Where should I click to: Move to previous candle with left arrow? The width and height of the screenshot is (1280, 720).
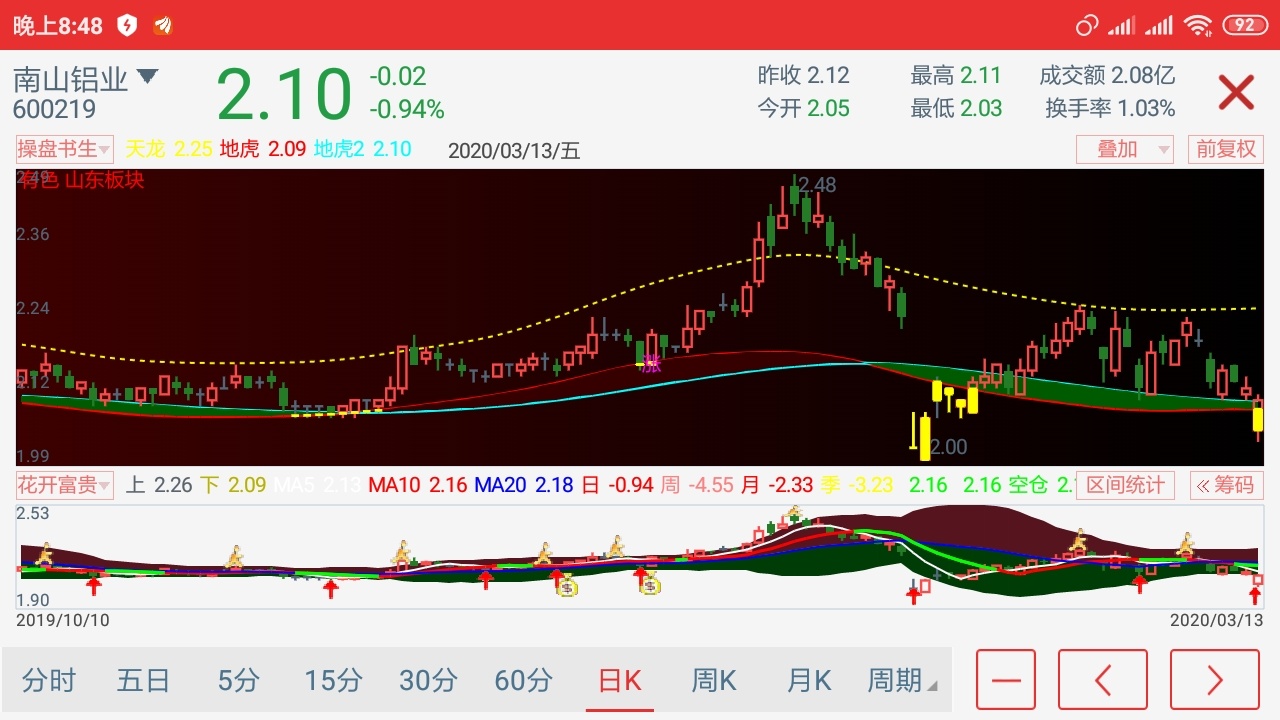pos(1103,680)
